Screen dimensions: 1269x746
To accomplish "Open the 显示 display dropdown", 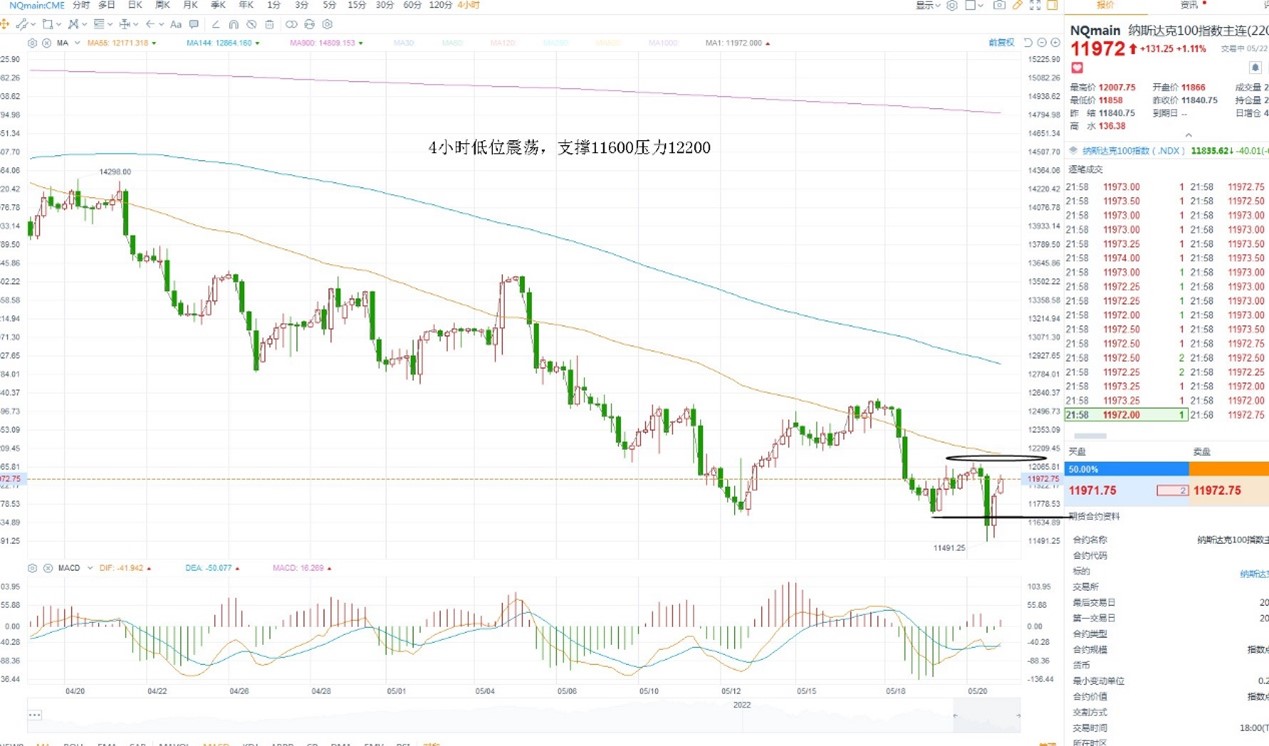I will (x=928, y=5).
